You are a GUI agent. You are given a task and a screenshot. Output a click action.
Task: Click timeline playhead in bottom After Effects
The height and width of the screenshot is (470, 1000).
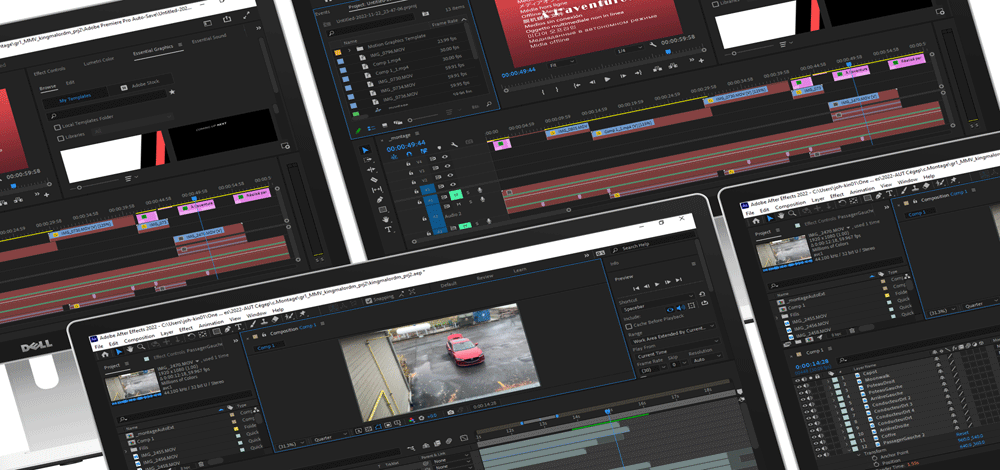[608, 412]
